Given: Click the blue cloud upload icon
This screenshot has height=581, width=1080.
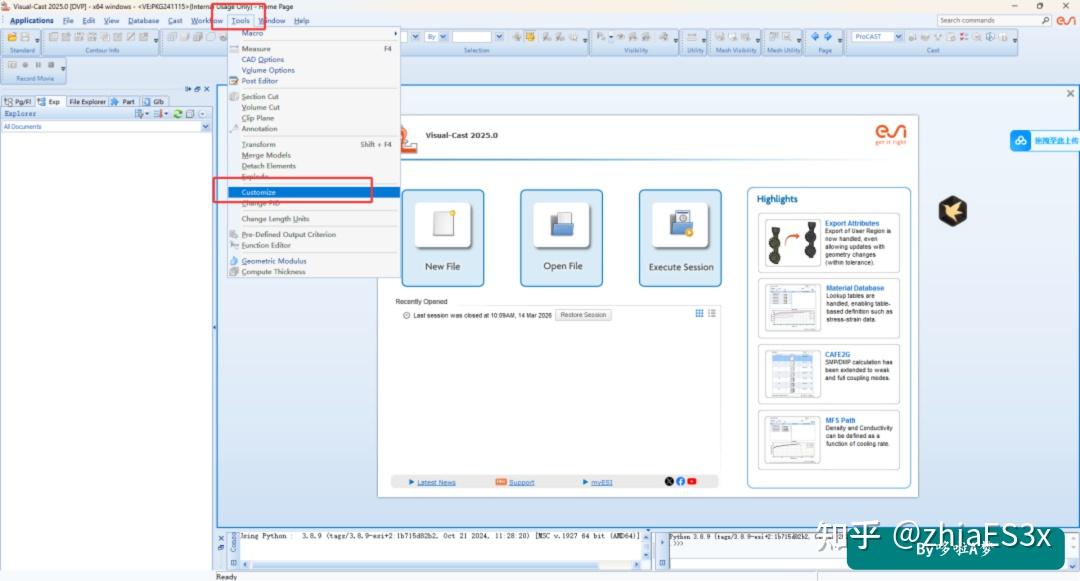Looking at the screenshot, I should click(x=1021, y=140).
